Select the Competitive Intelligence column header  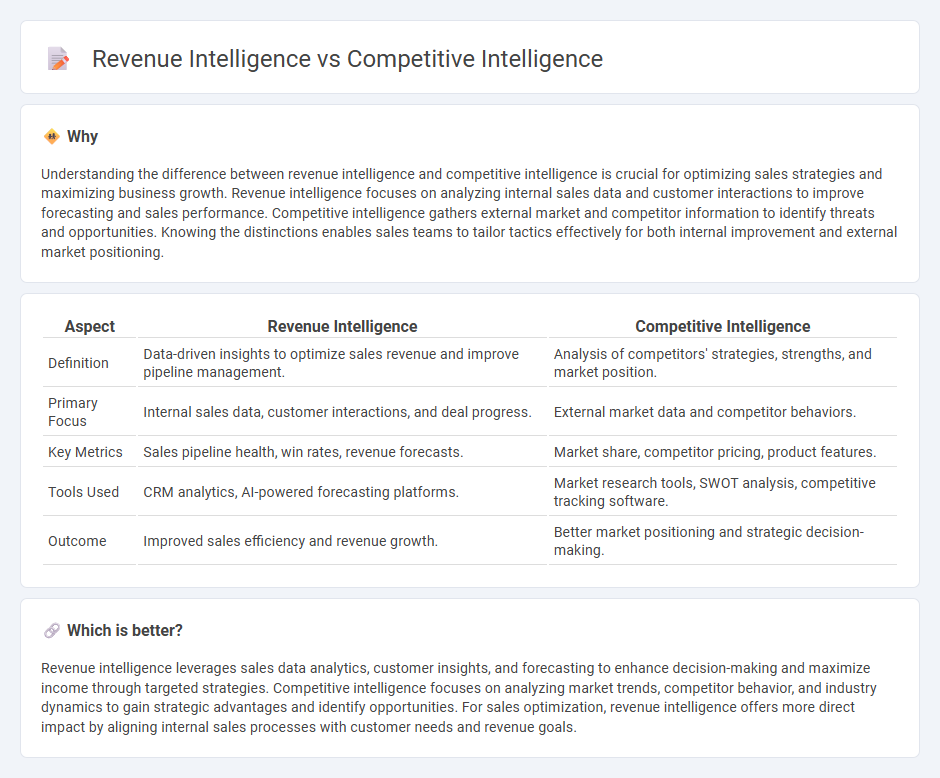[x=722, y=326]
